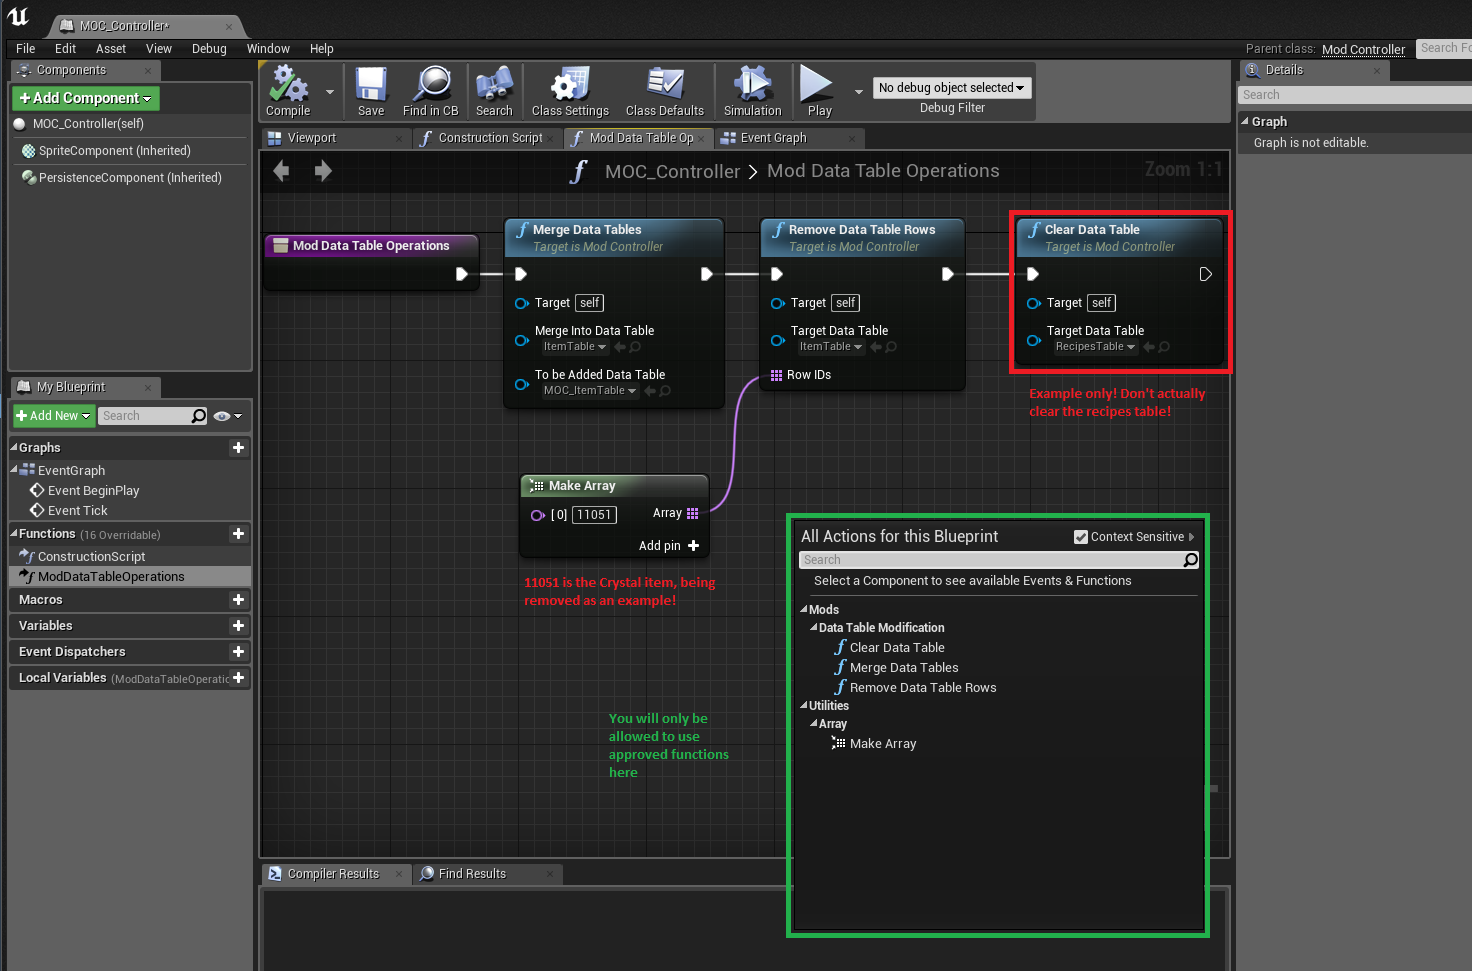Uncheck the Context Sensitive checkbox
1472x971 pixels.
point(1081,537)
